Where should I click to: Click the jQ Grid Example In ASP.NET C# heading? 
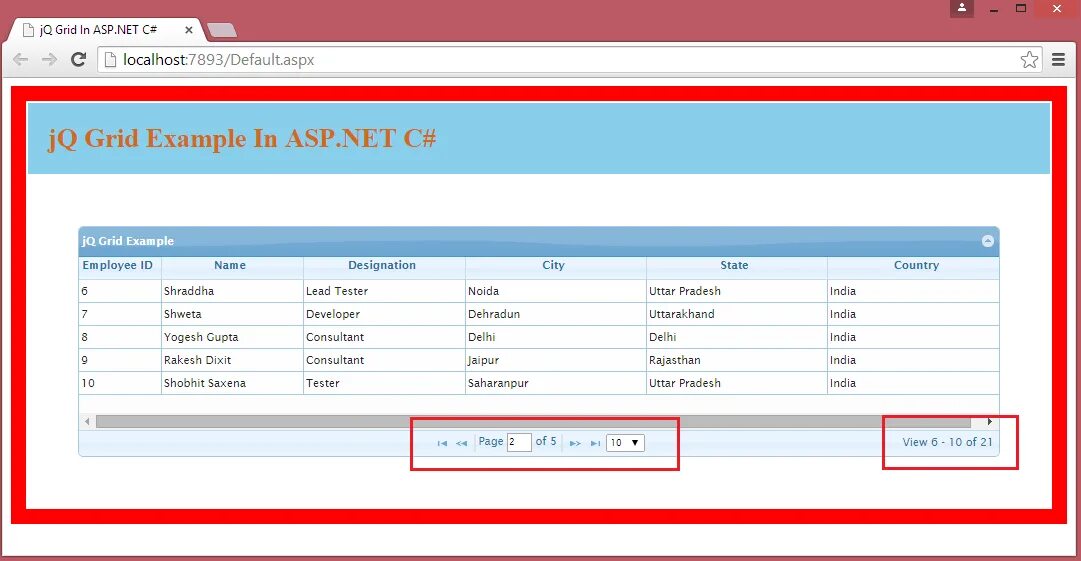242,139
